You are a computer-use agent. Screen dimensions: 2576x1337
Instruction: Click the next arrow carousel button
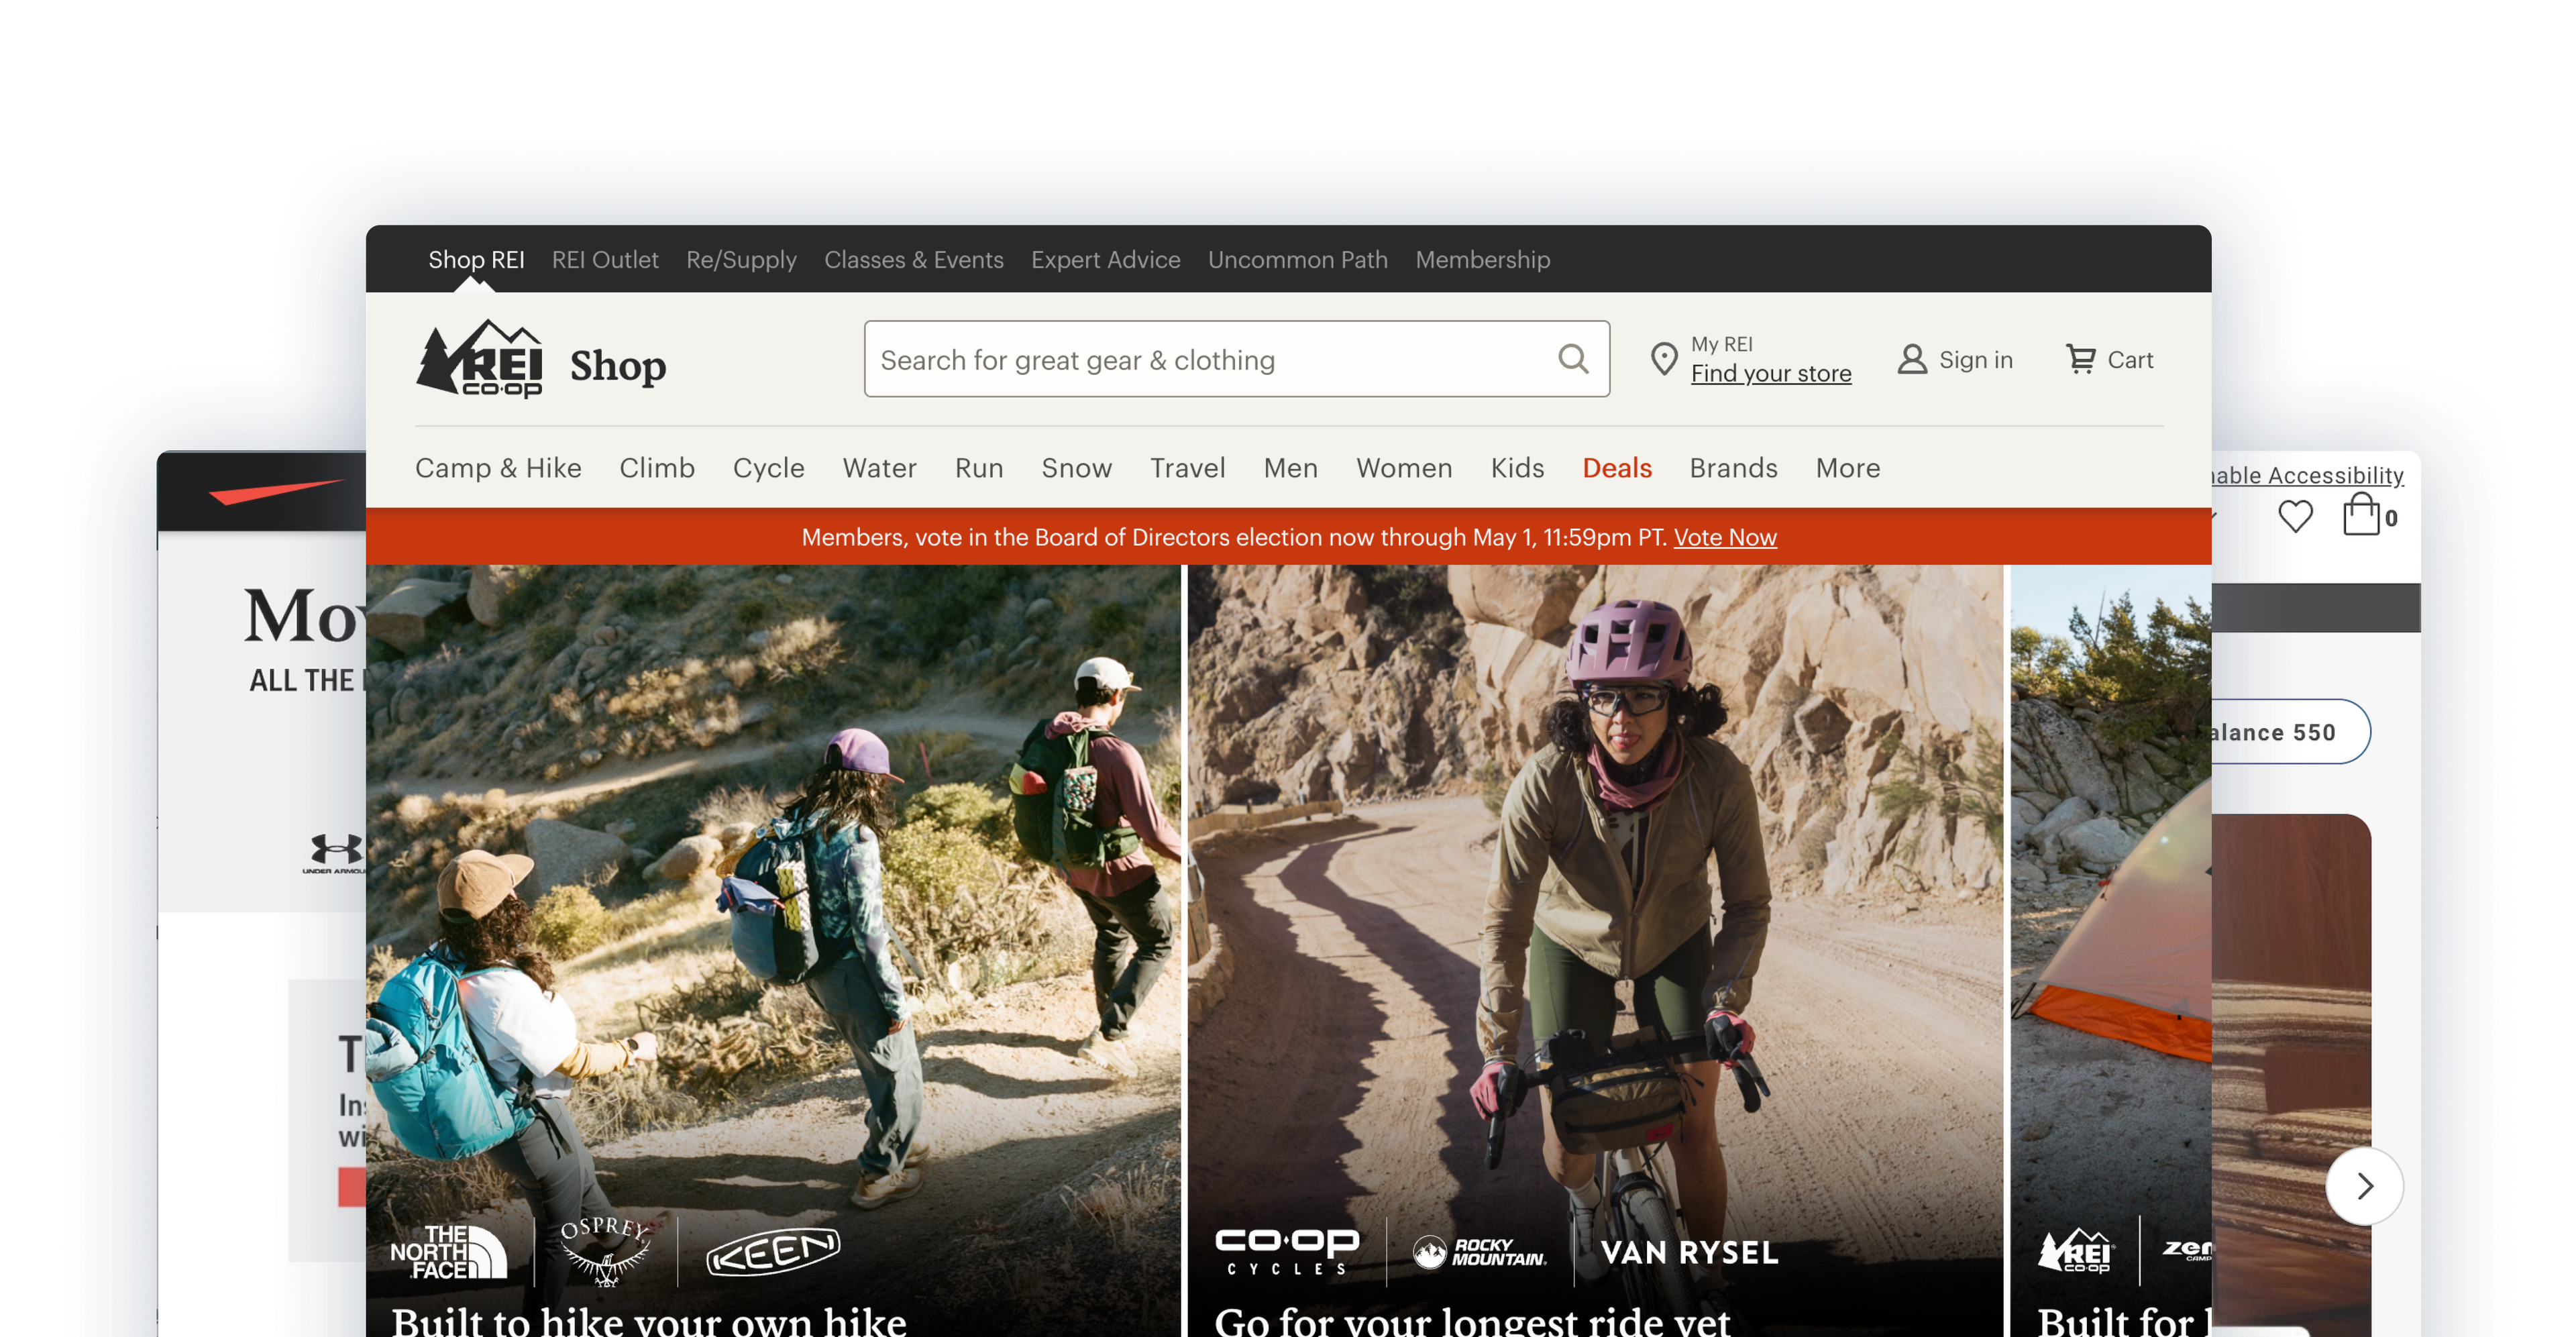click(2364, 1186)
